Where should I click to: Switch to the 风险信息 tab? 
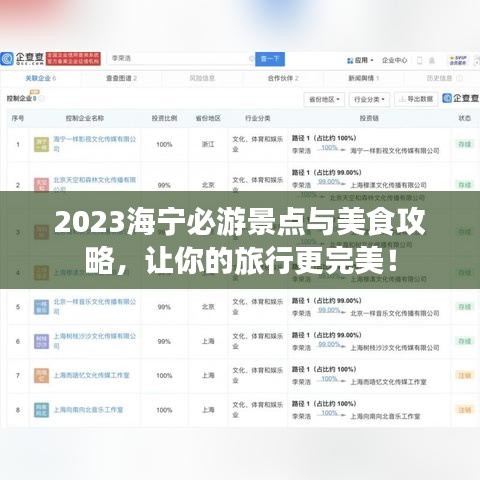[202, 78]
